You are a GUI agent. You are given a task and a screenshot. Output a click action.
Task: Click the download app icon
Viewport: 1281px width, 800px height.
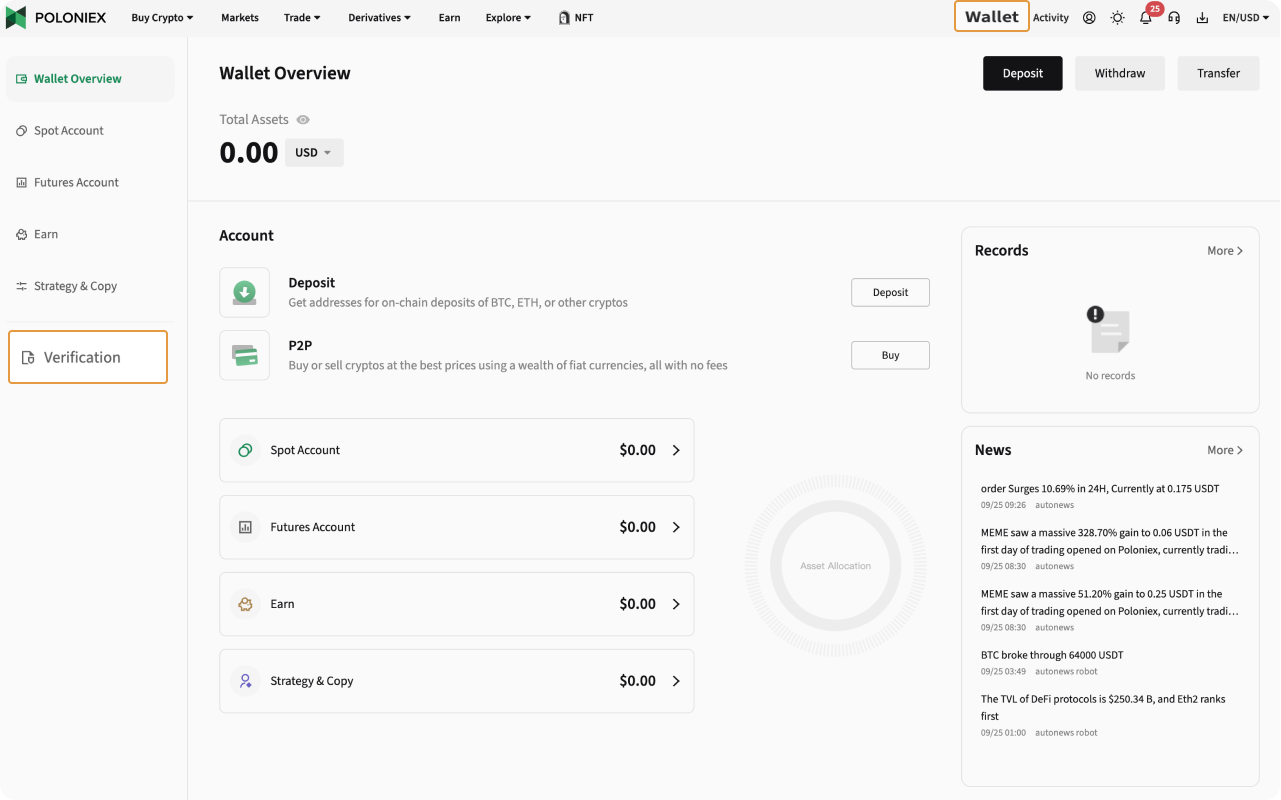[x=1202, y=17]
